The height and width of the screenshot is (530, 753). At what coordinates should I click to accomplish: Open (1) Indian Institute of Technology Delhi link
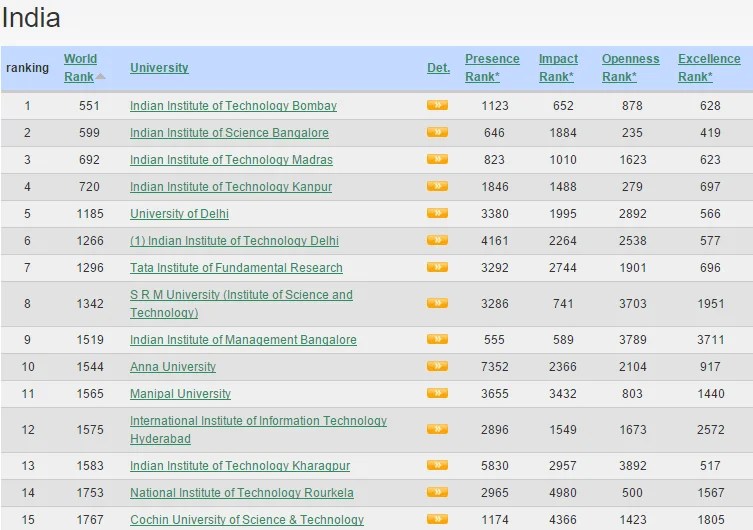click(234, 241)
